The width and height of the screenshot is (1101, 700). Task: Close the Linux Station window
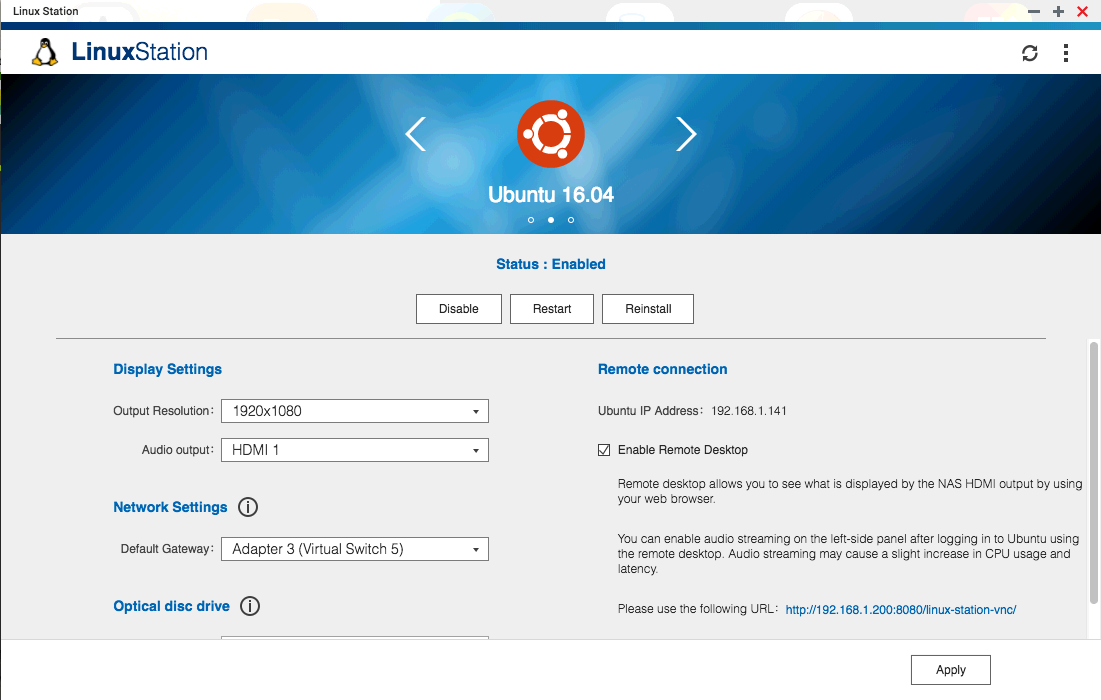pos(1082,11)
